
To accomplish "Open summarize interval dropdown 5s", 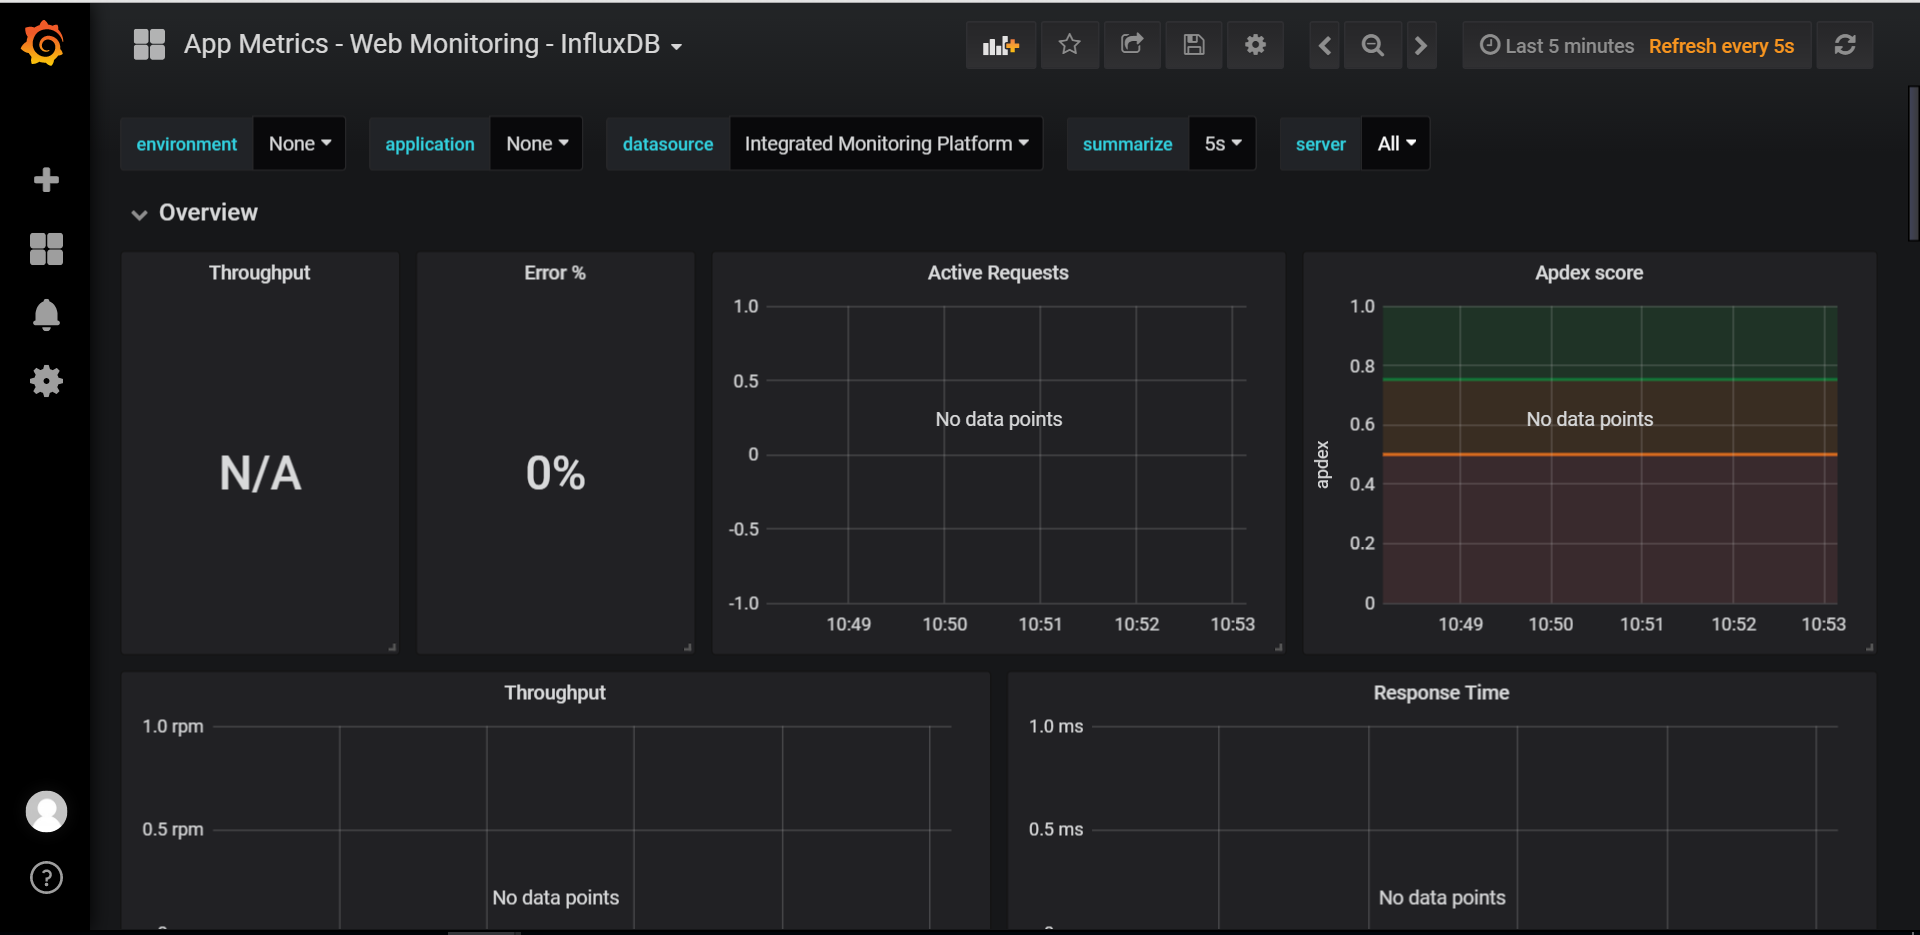I will tap(1222, 144).
